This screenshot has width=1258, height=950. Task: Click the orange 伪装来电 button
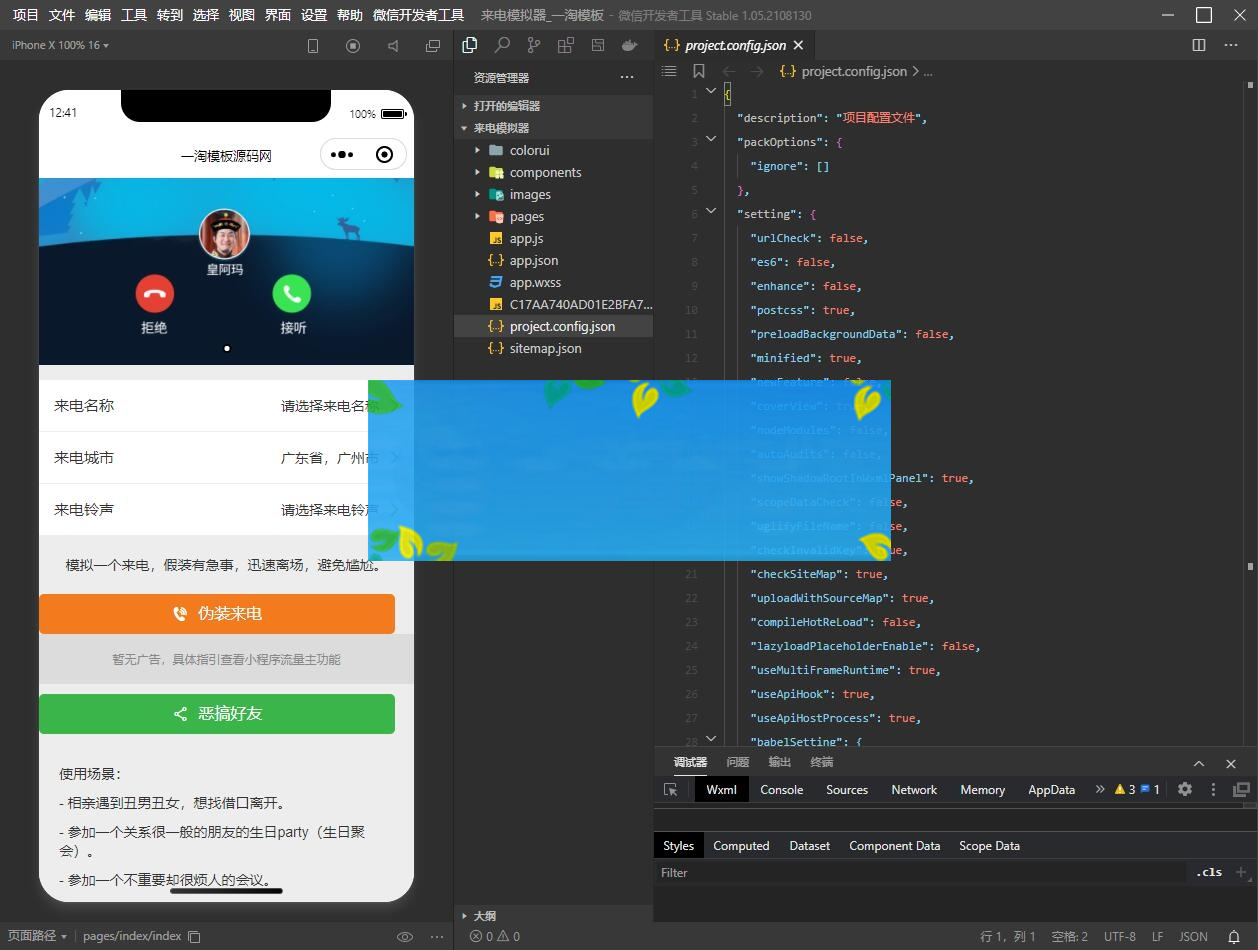(x=217, y=613)
